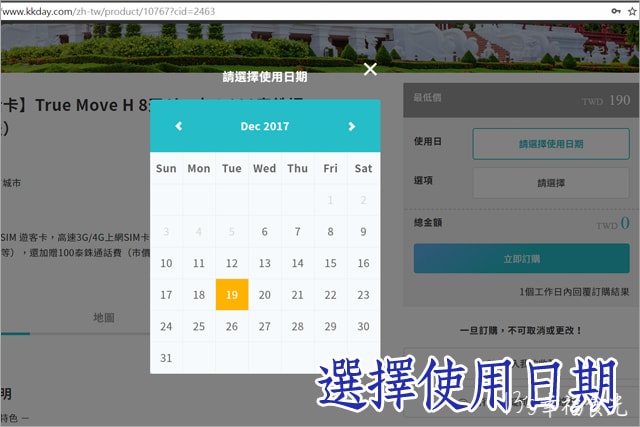Select December 15 in calendar
This screenshot has height=427, width=640.
coord(331,263)
